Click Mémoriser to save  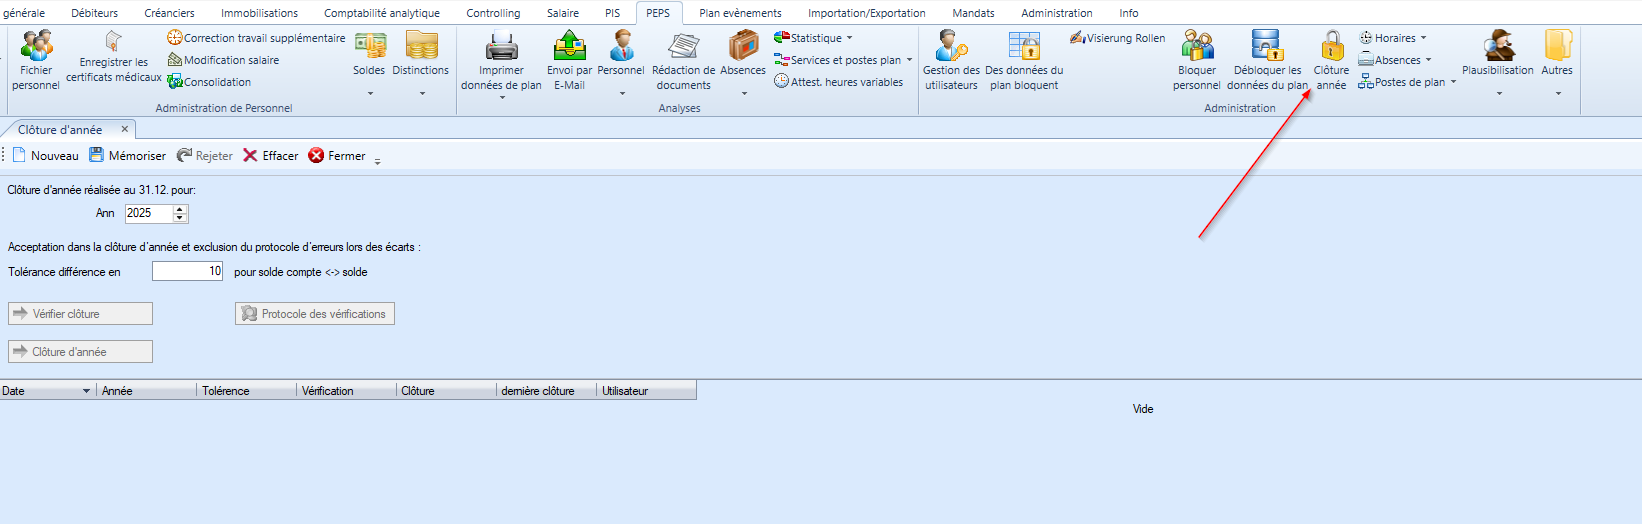pos(127,156)
